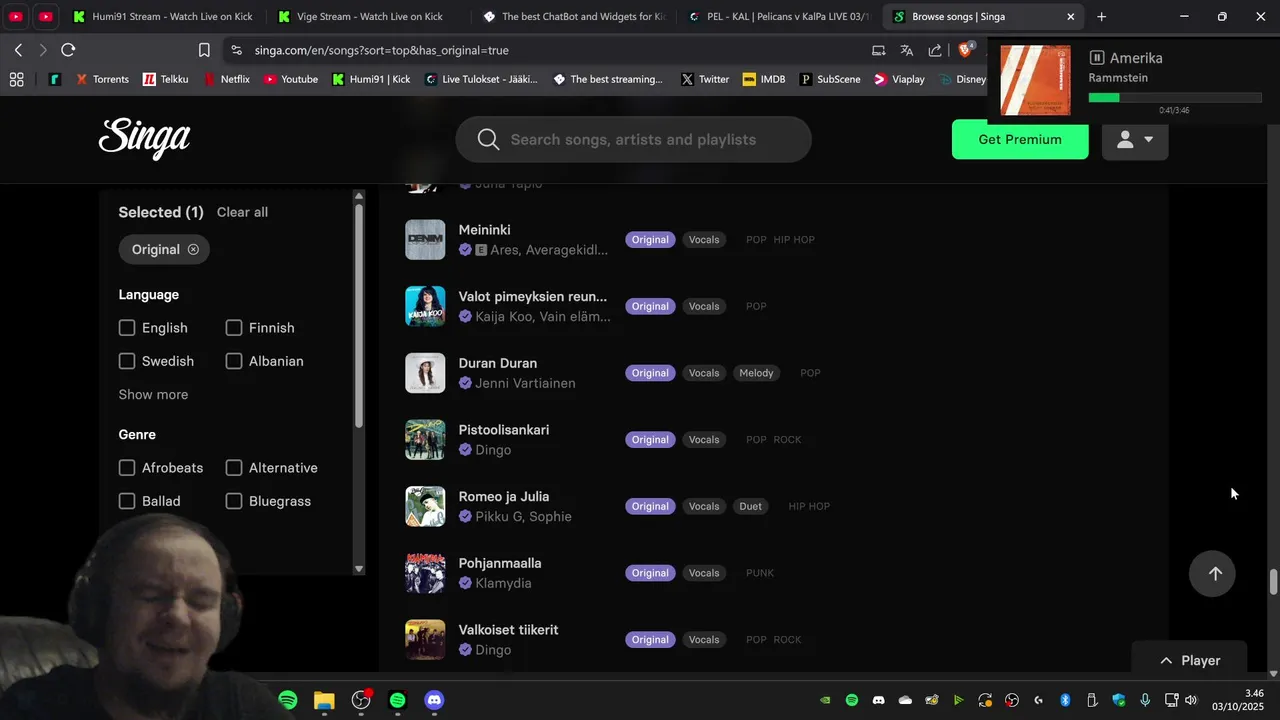Remove the Original filter chip
The width and height of the screenshot is (1280, 720).
[x=193, y=249]
